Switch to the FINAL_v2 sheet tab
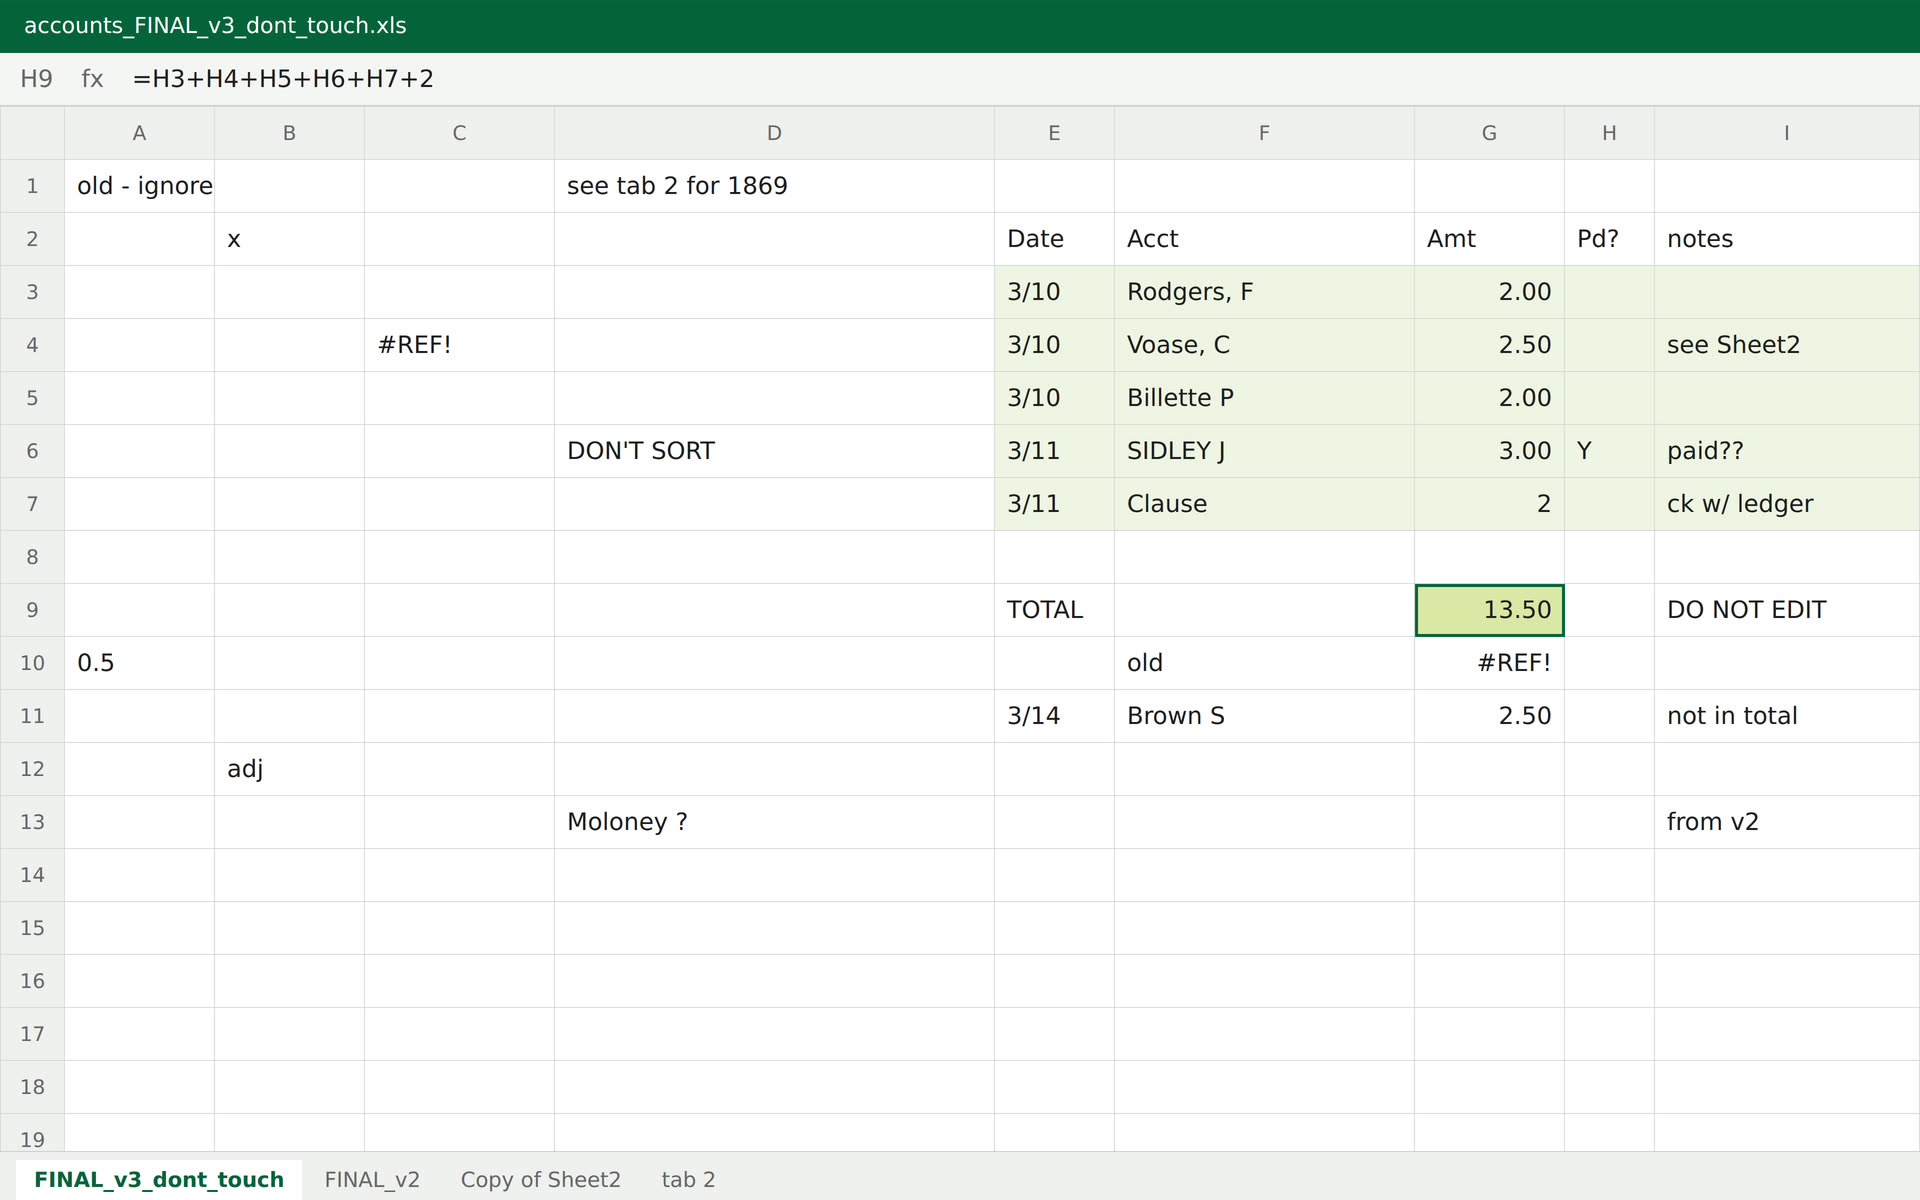This screenshot has width=1920, height=1200. click(x=372, y=1180)
